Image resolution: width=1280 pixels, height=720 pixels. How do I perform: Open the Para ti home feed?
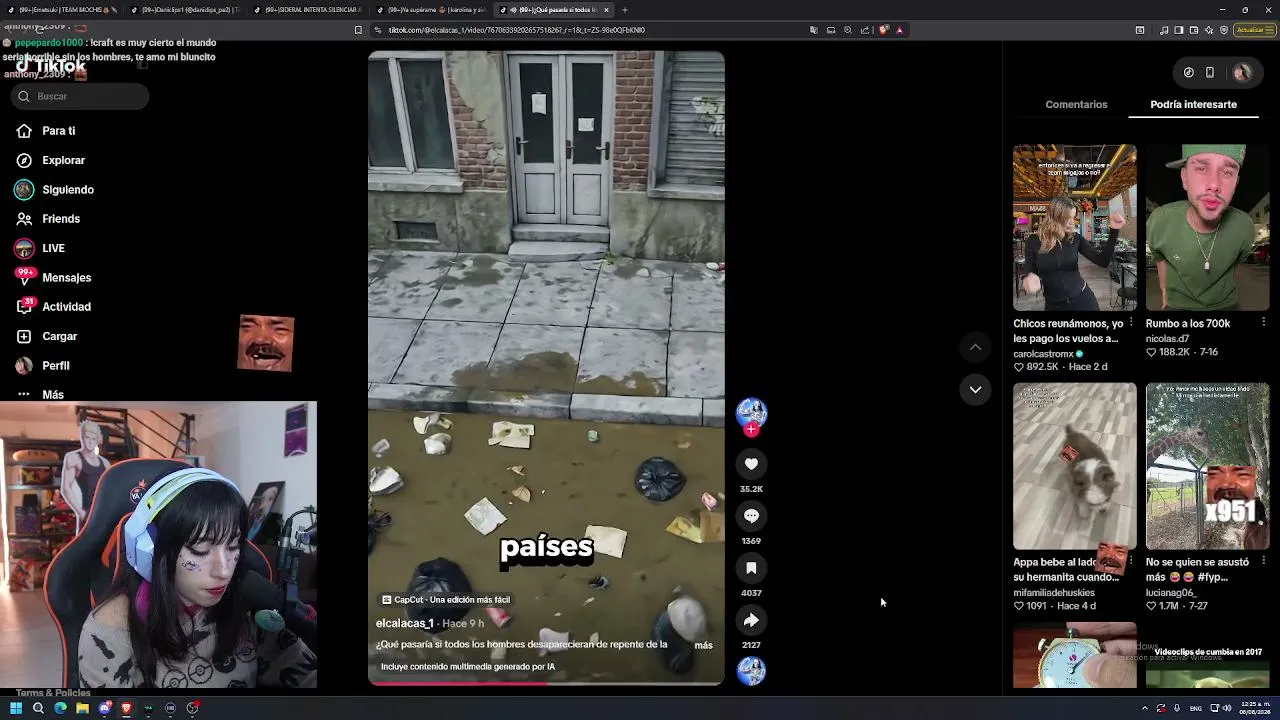(x=58, y=131)
